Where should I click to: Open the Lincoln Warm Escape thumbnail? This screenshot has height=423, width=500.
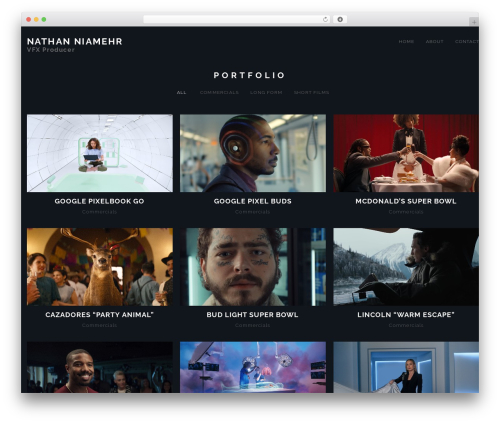pyautogui.click(x=406, y=267)
